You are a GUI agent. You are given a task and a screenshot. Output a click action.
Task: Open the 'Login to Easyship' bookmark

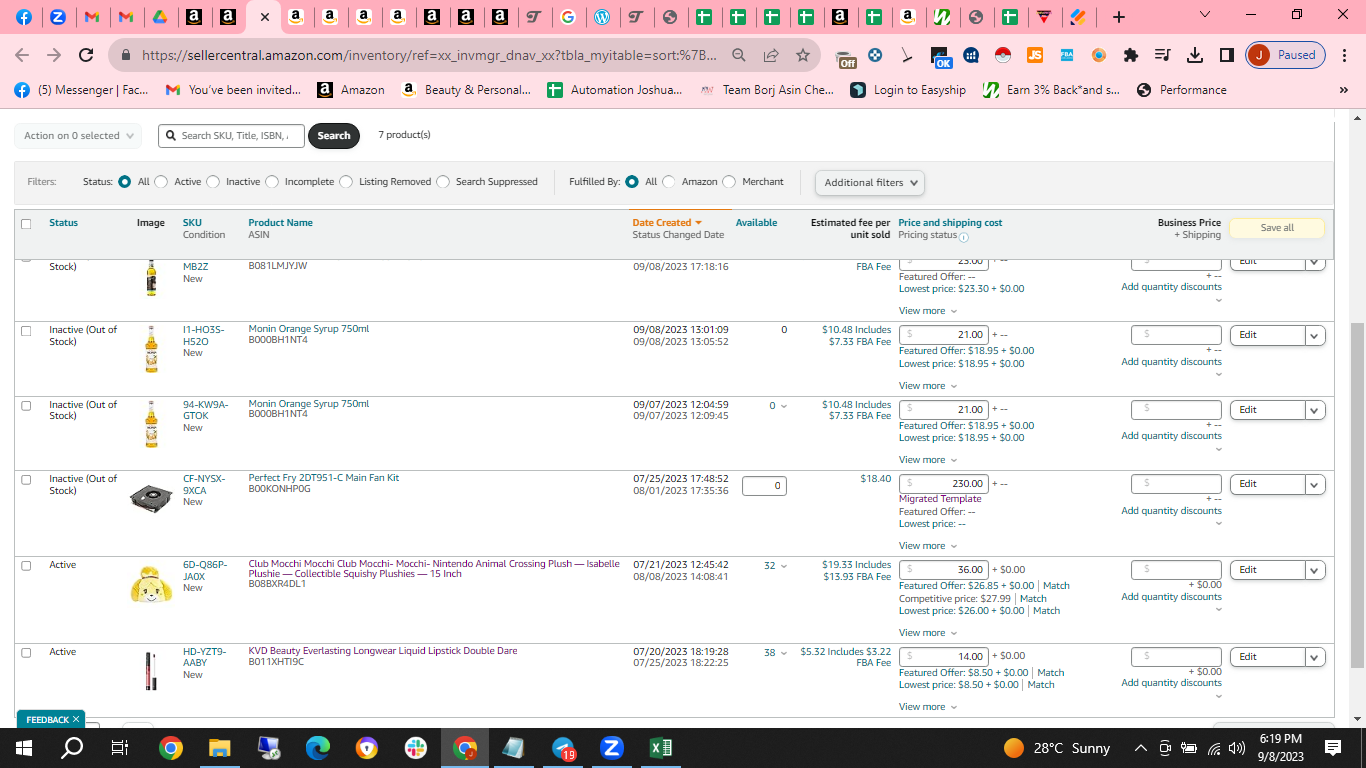908,90
